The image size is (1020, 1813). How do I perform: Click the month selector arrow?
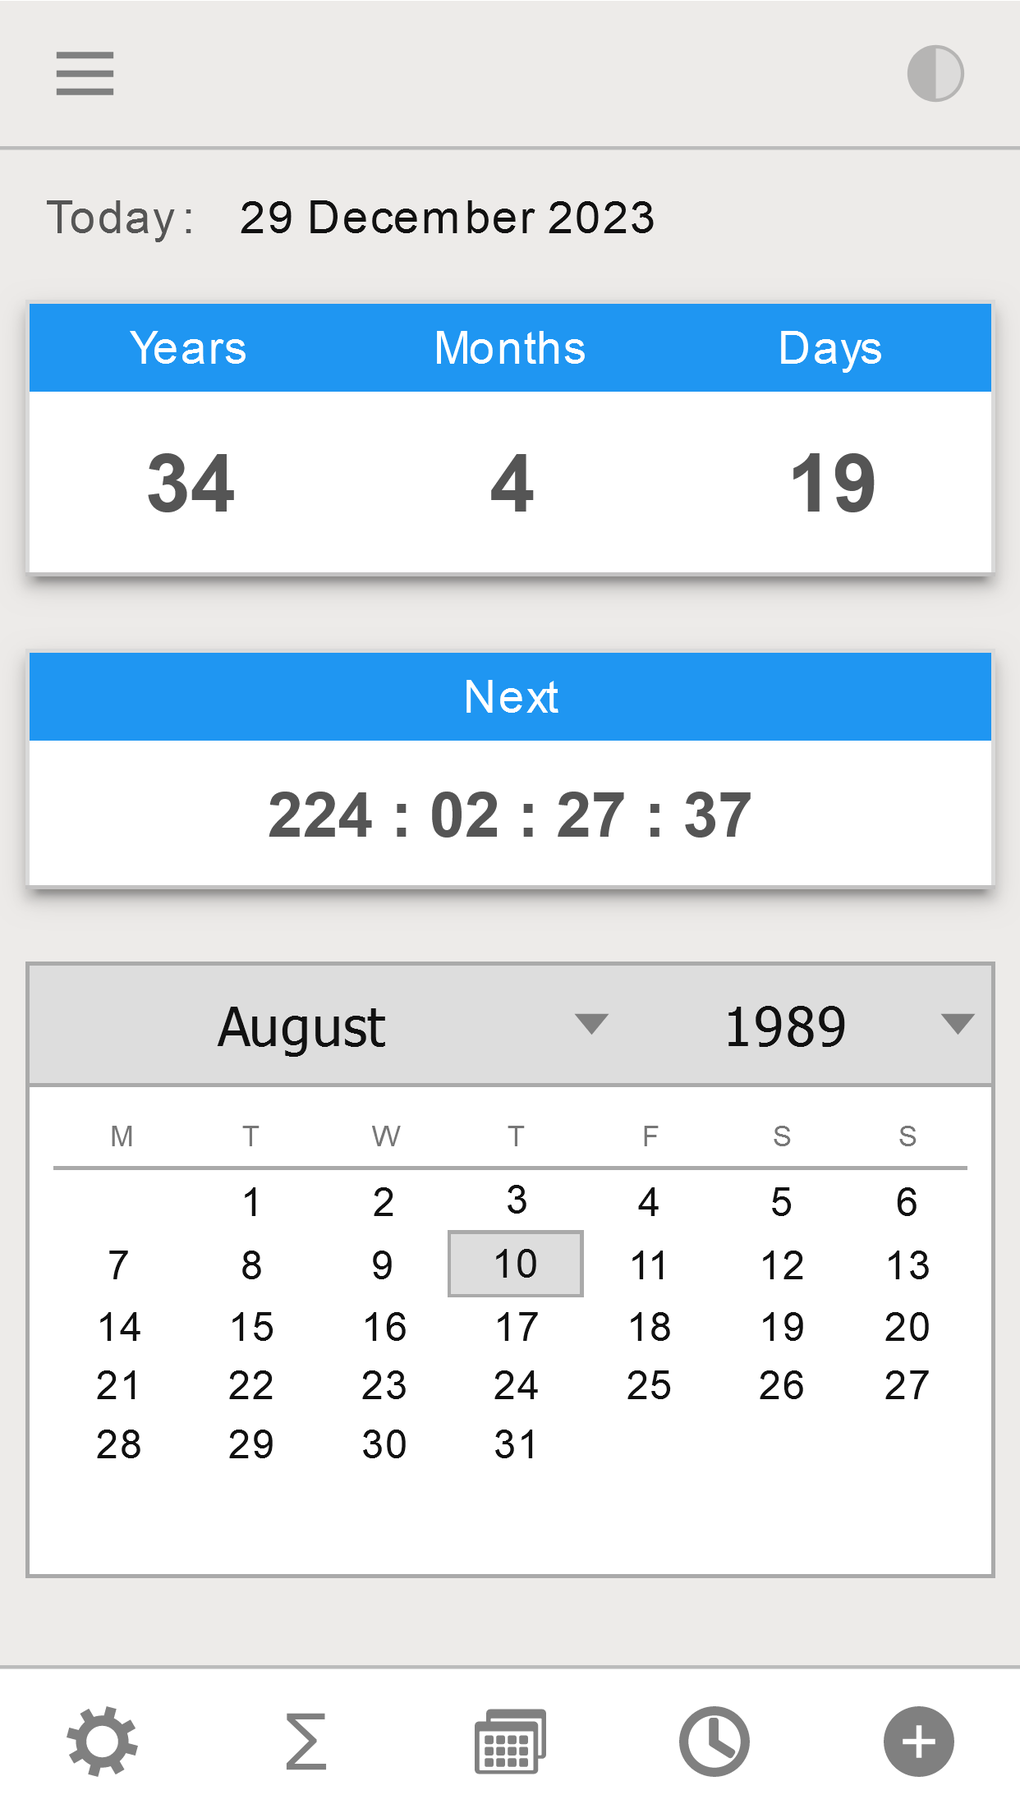[592, 1023]
